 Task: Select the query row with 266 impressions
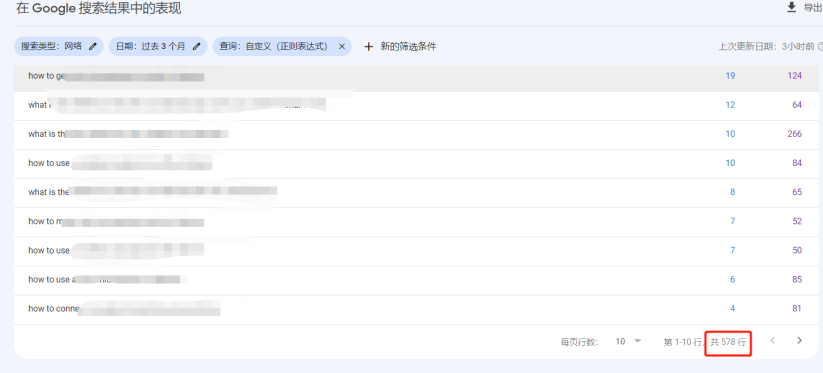[416, 134]
